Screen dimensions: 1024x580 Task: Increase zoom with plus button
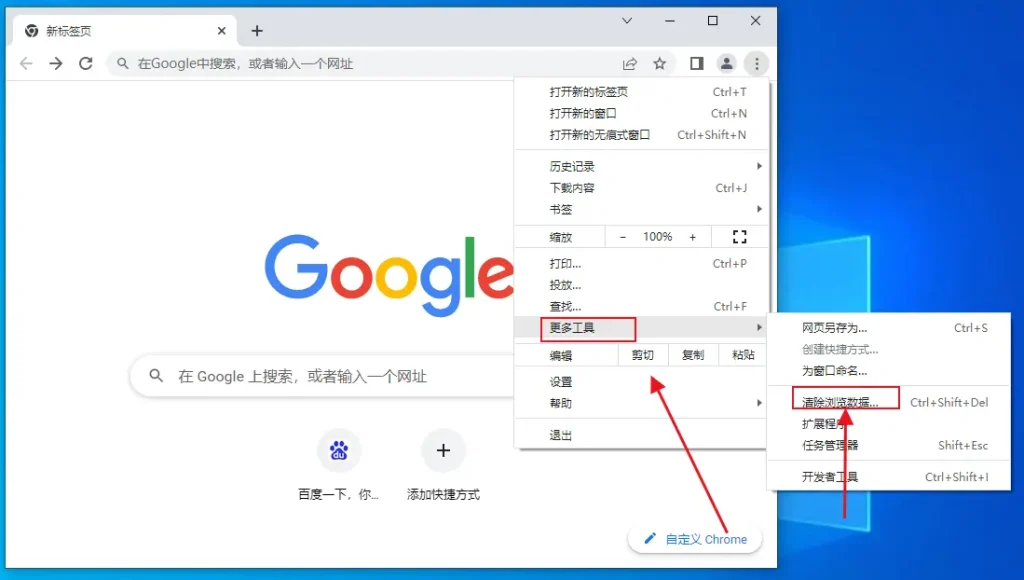[692, 237]
